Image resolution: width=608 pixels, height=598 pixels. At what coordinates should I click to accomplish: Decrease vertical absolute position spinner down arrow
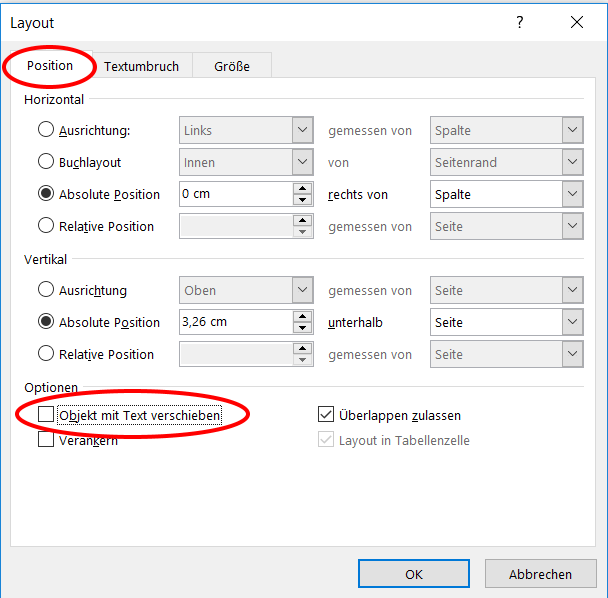[x=302, y=328]
